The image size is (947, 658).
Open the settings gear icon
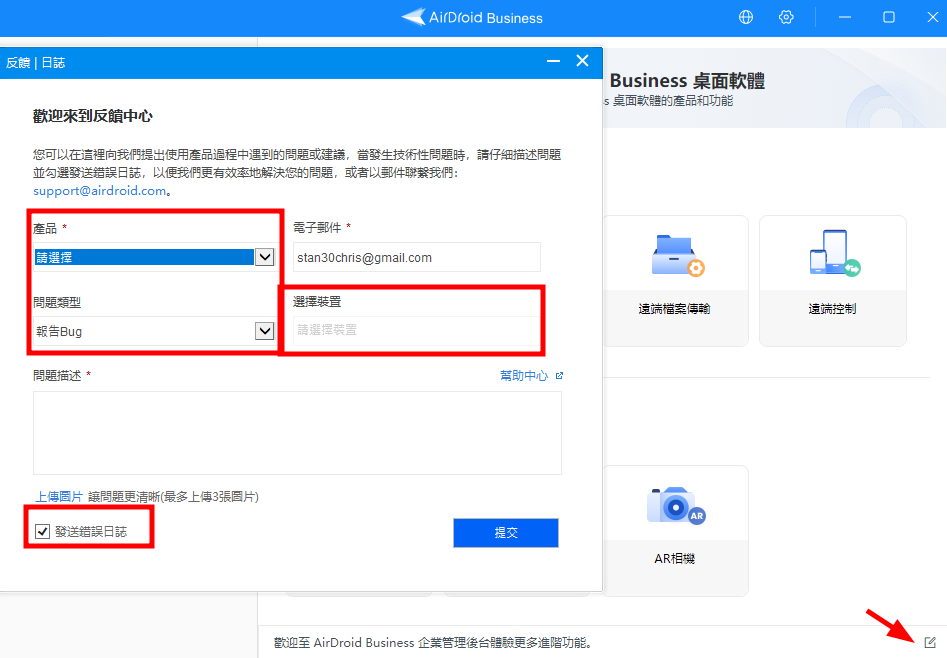pyautogui.click(x=786, y=17)
